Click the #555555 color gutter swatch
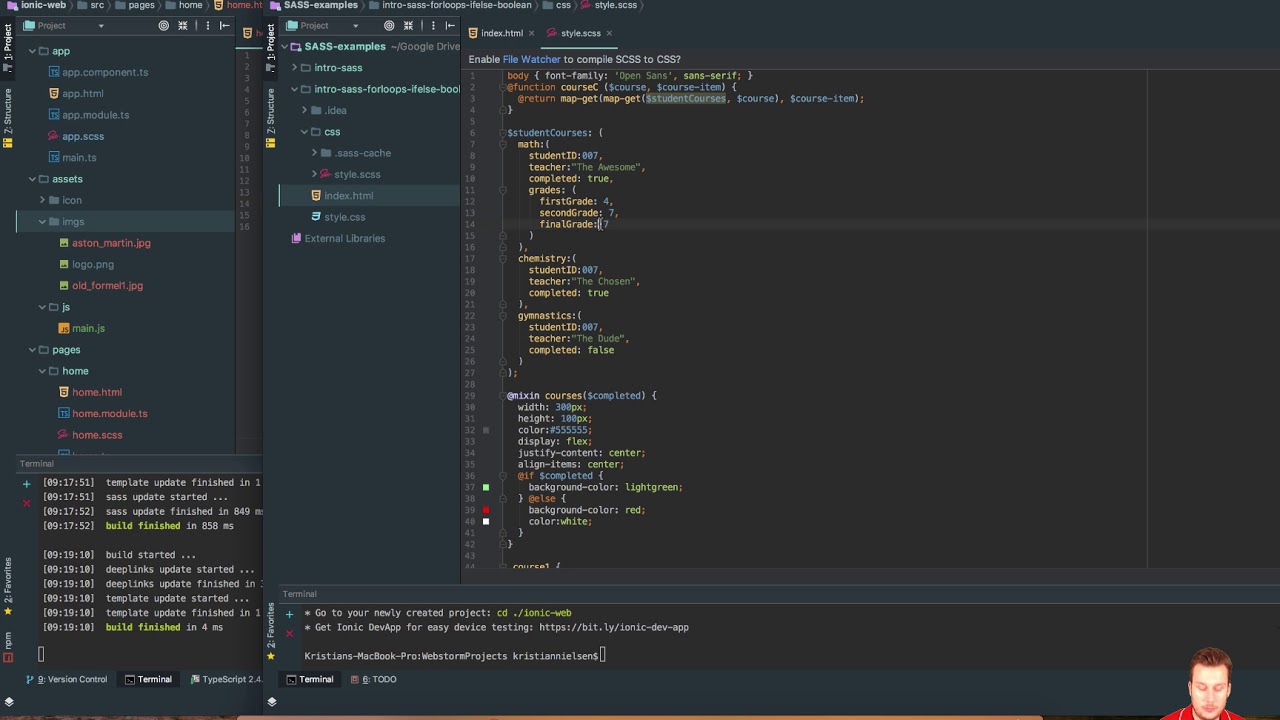The width and height of the screenshot is (1280, 720). pos(486,430)
